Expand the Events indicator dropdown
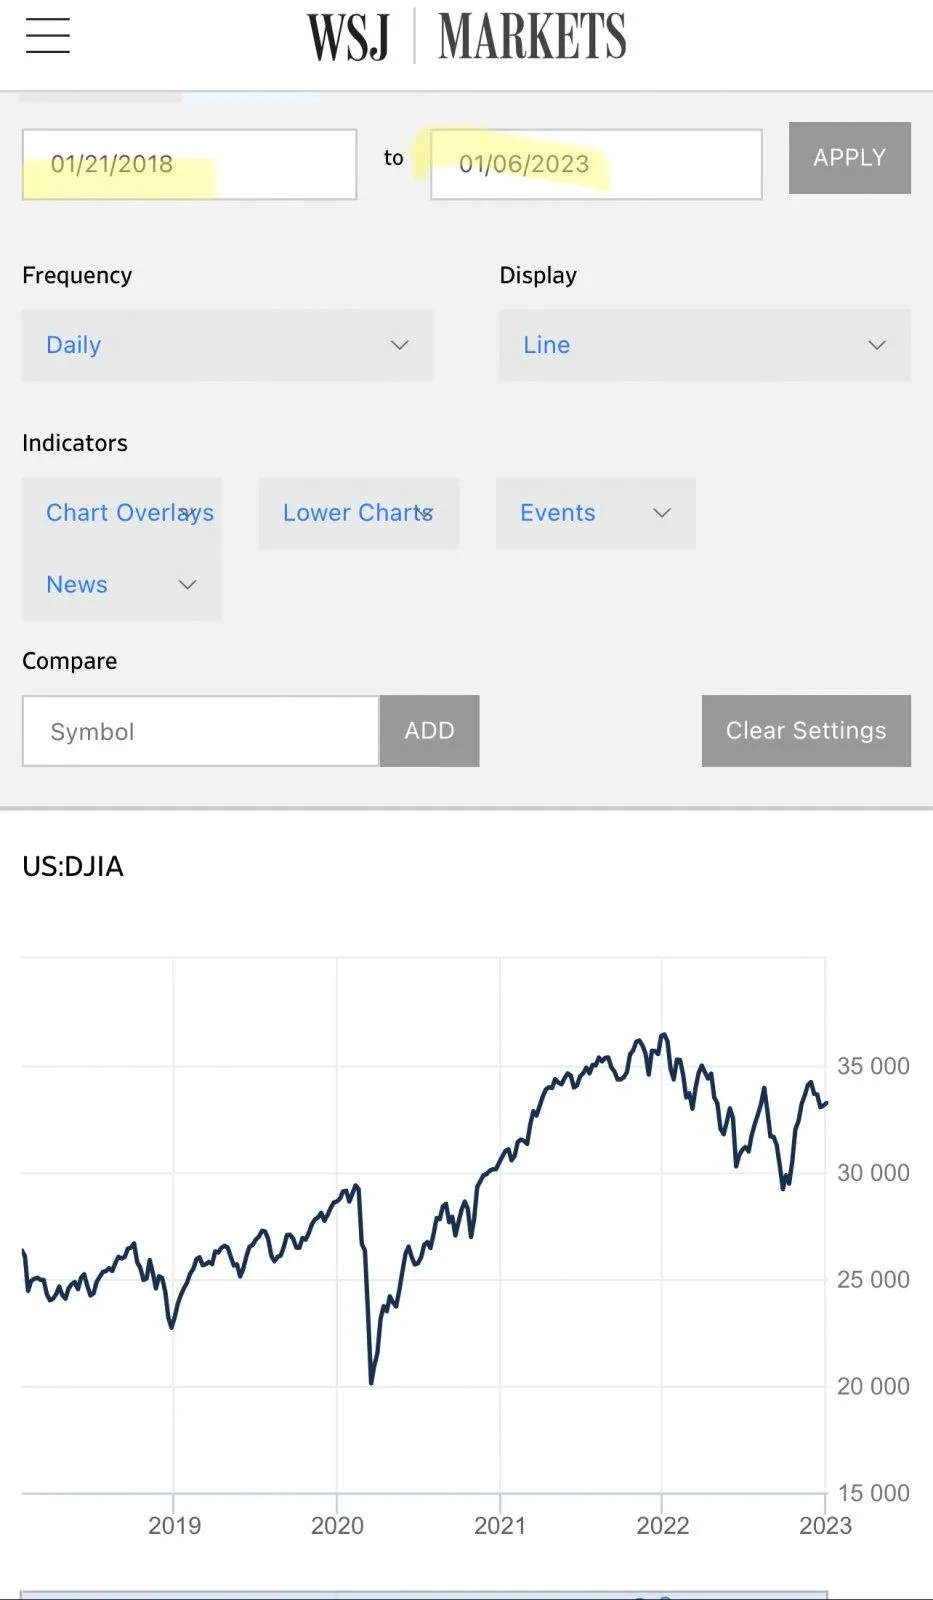Image resolution: width=933 pixels, height=1600 pixels. tap(595, 513)
